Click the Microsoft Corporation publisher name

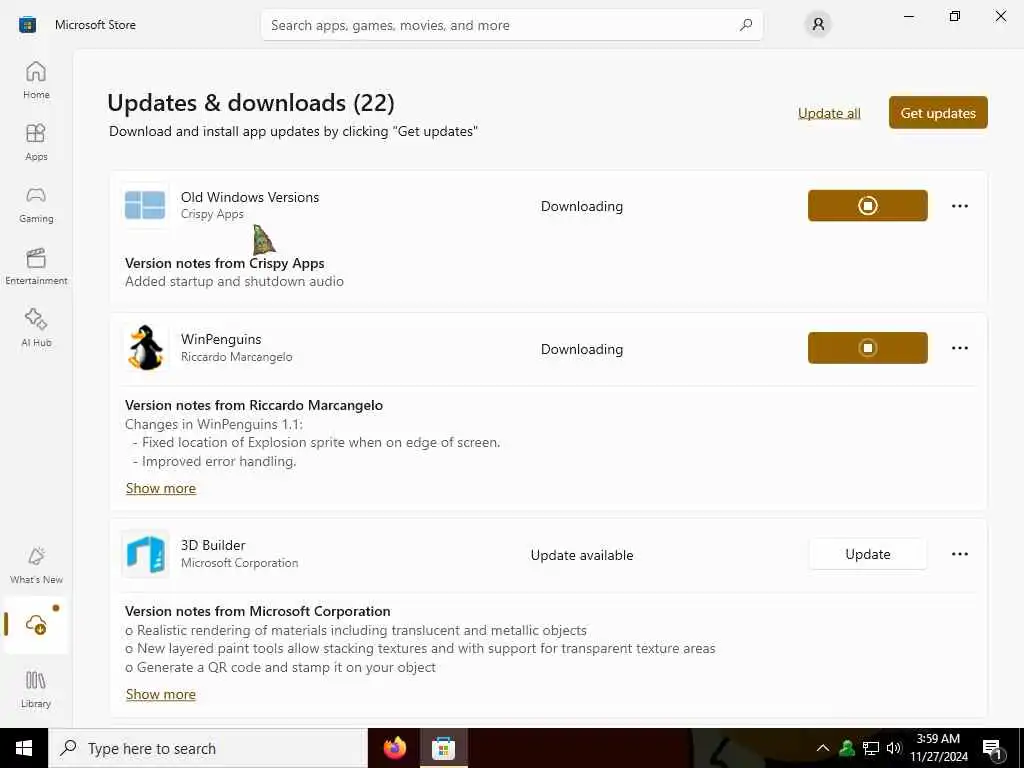click(239, 563)
